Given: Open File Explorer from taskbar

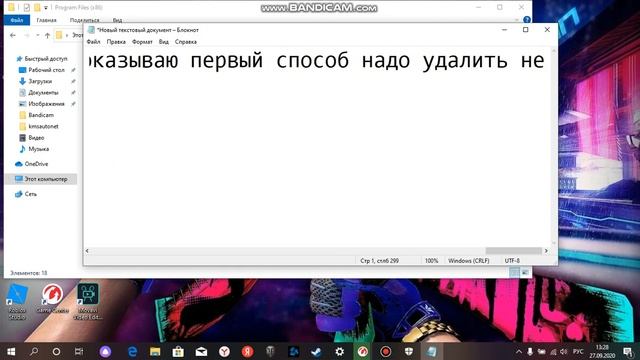Looking at the screenshot, I should (155, 351).
